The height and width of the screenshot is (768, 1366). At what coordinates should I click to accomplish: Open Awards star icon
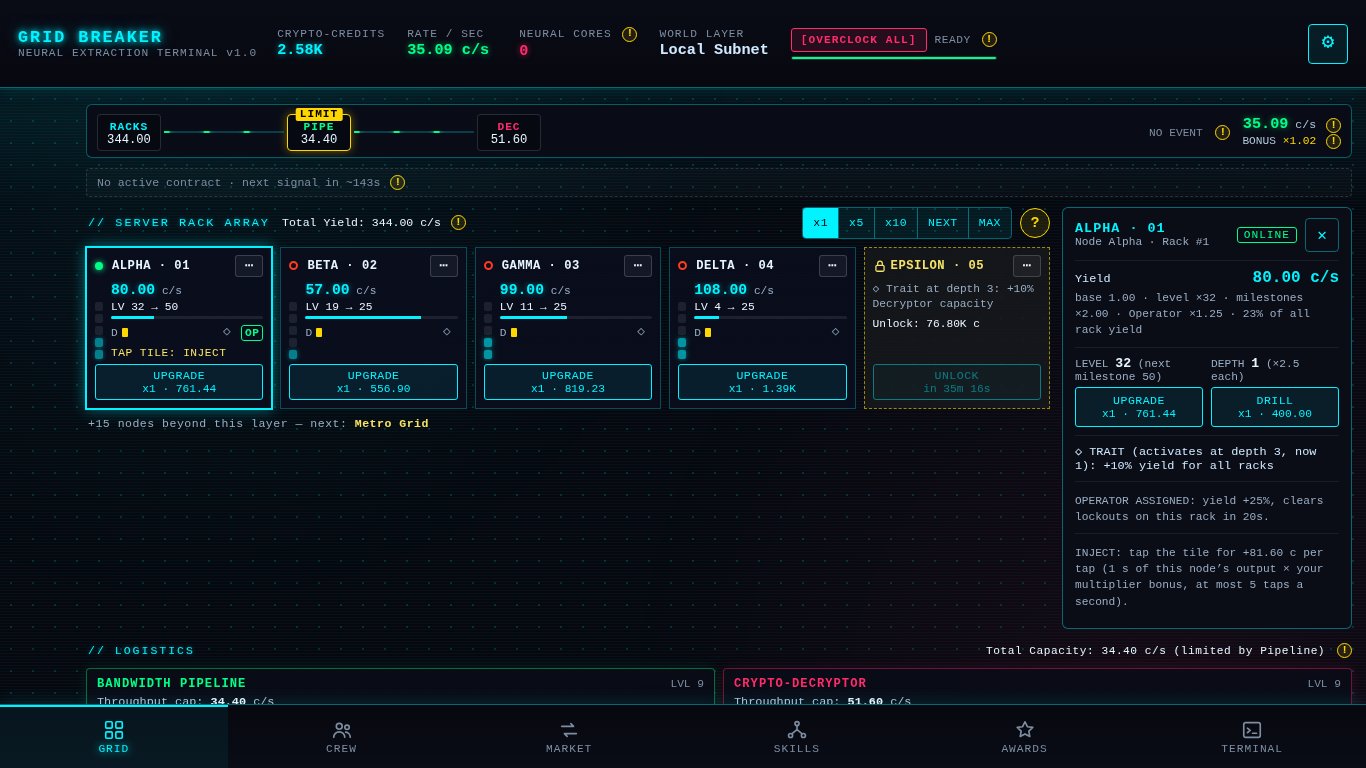coord(1024,730)
